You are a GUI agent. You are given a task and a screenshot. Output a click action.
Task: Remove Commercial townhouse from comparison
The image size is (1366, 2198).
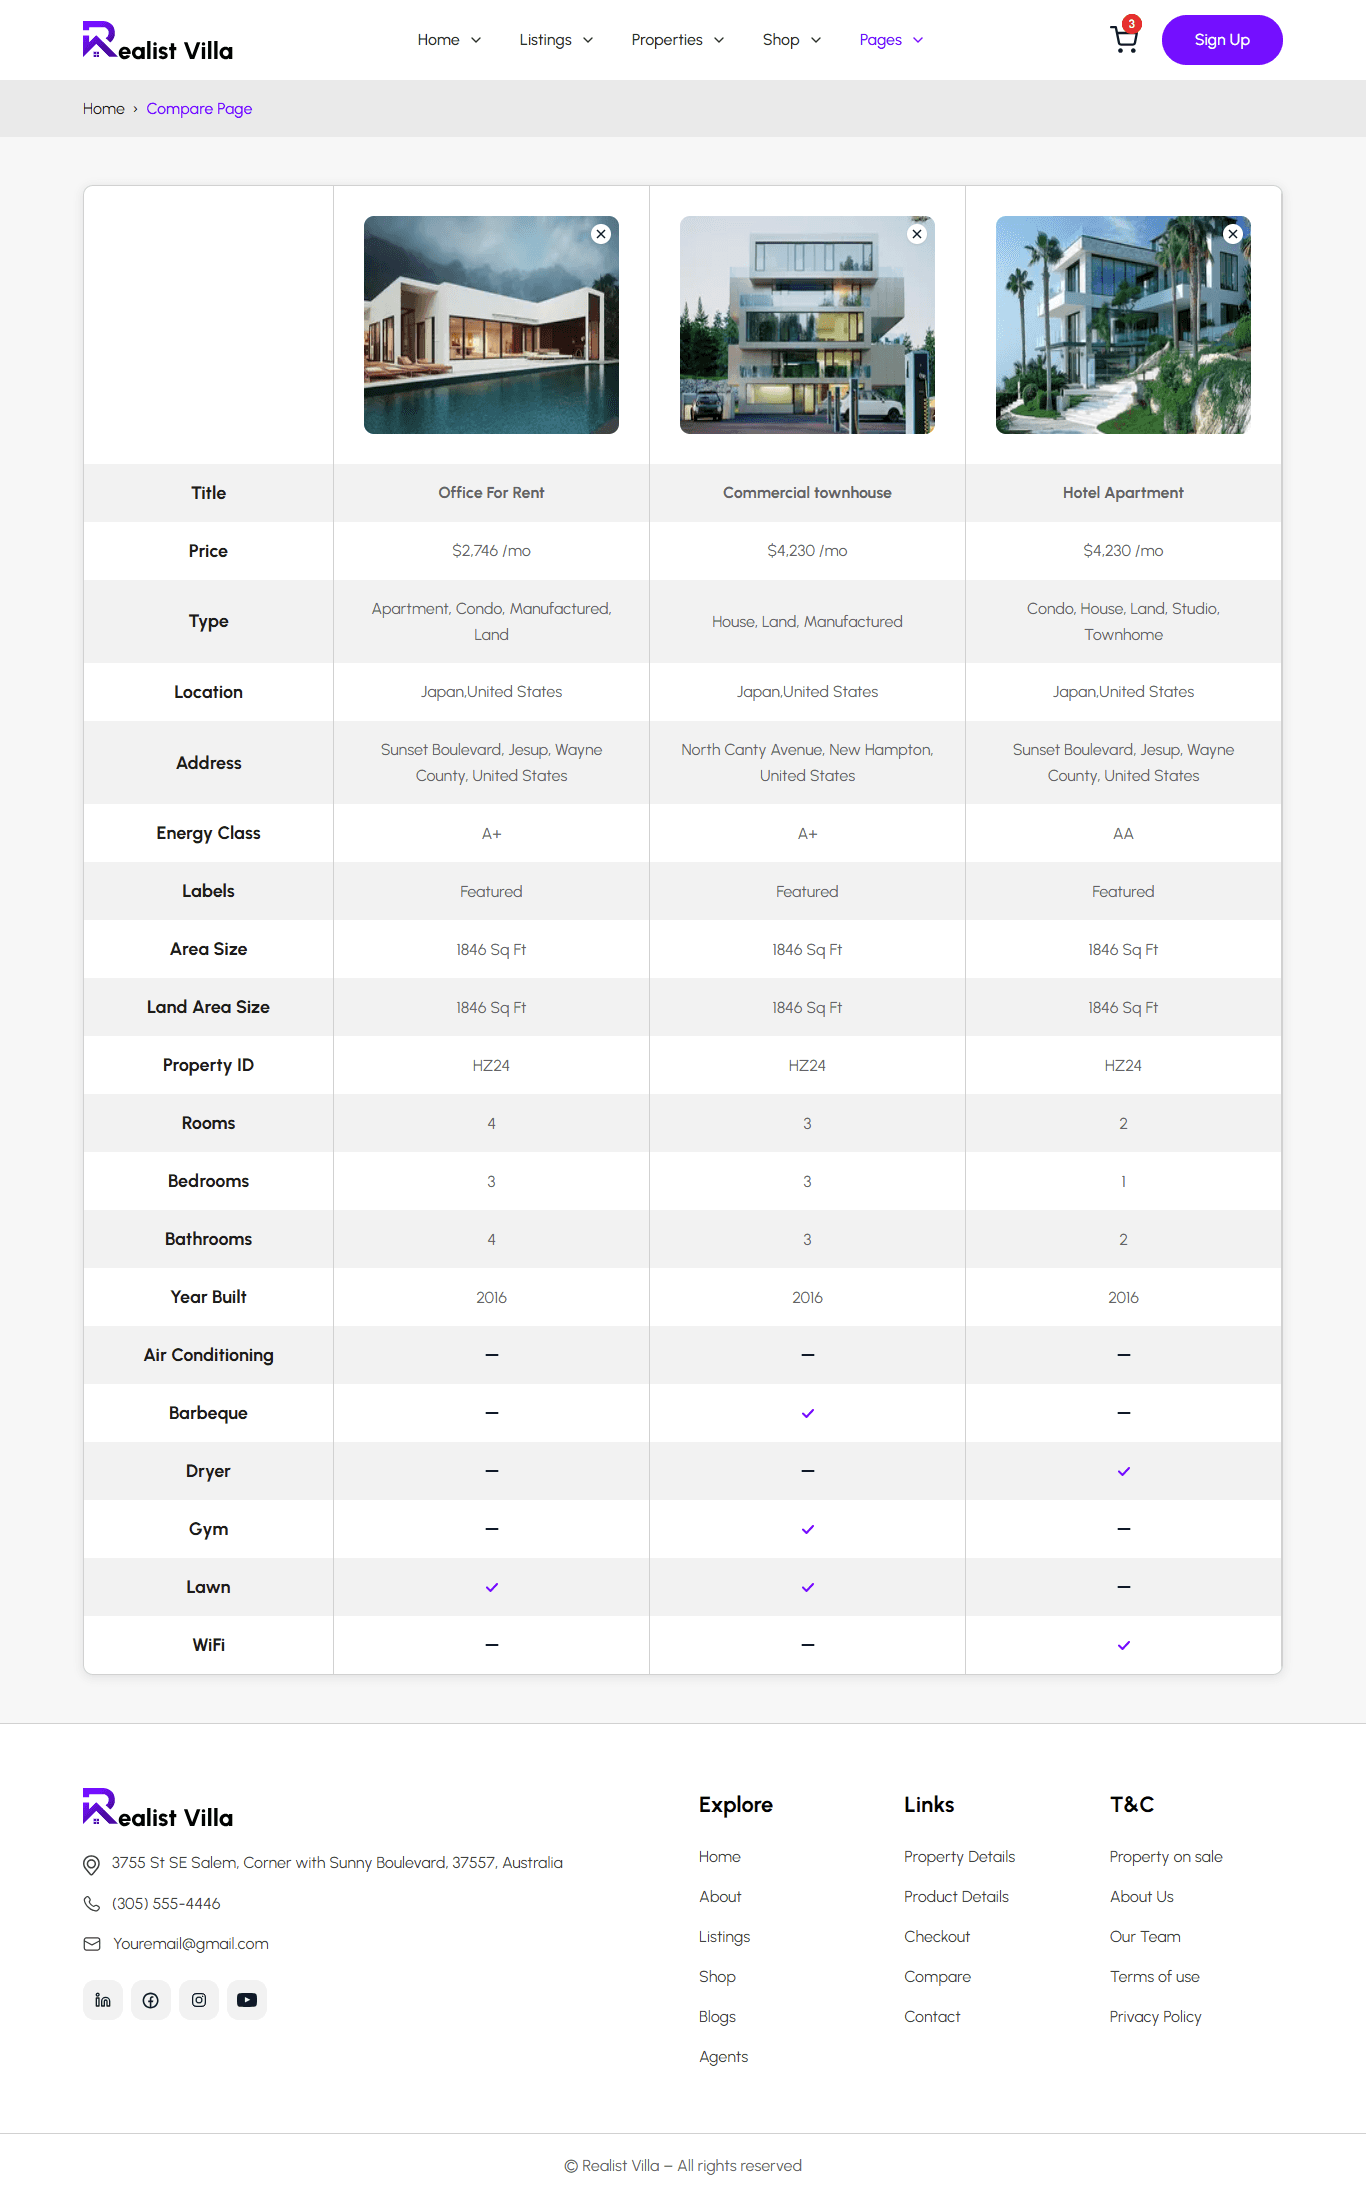[917, 234]
